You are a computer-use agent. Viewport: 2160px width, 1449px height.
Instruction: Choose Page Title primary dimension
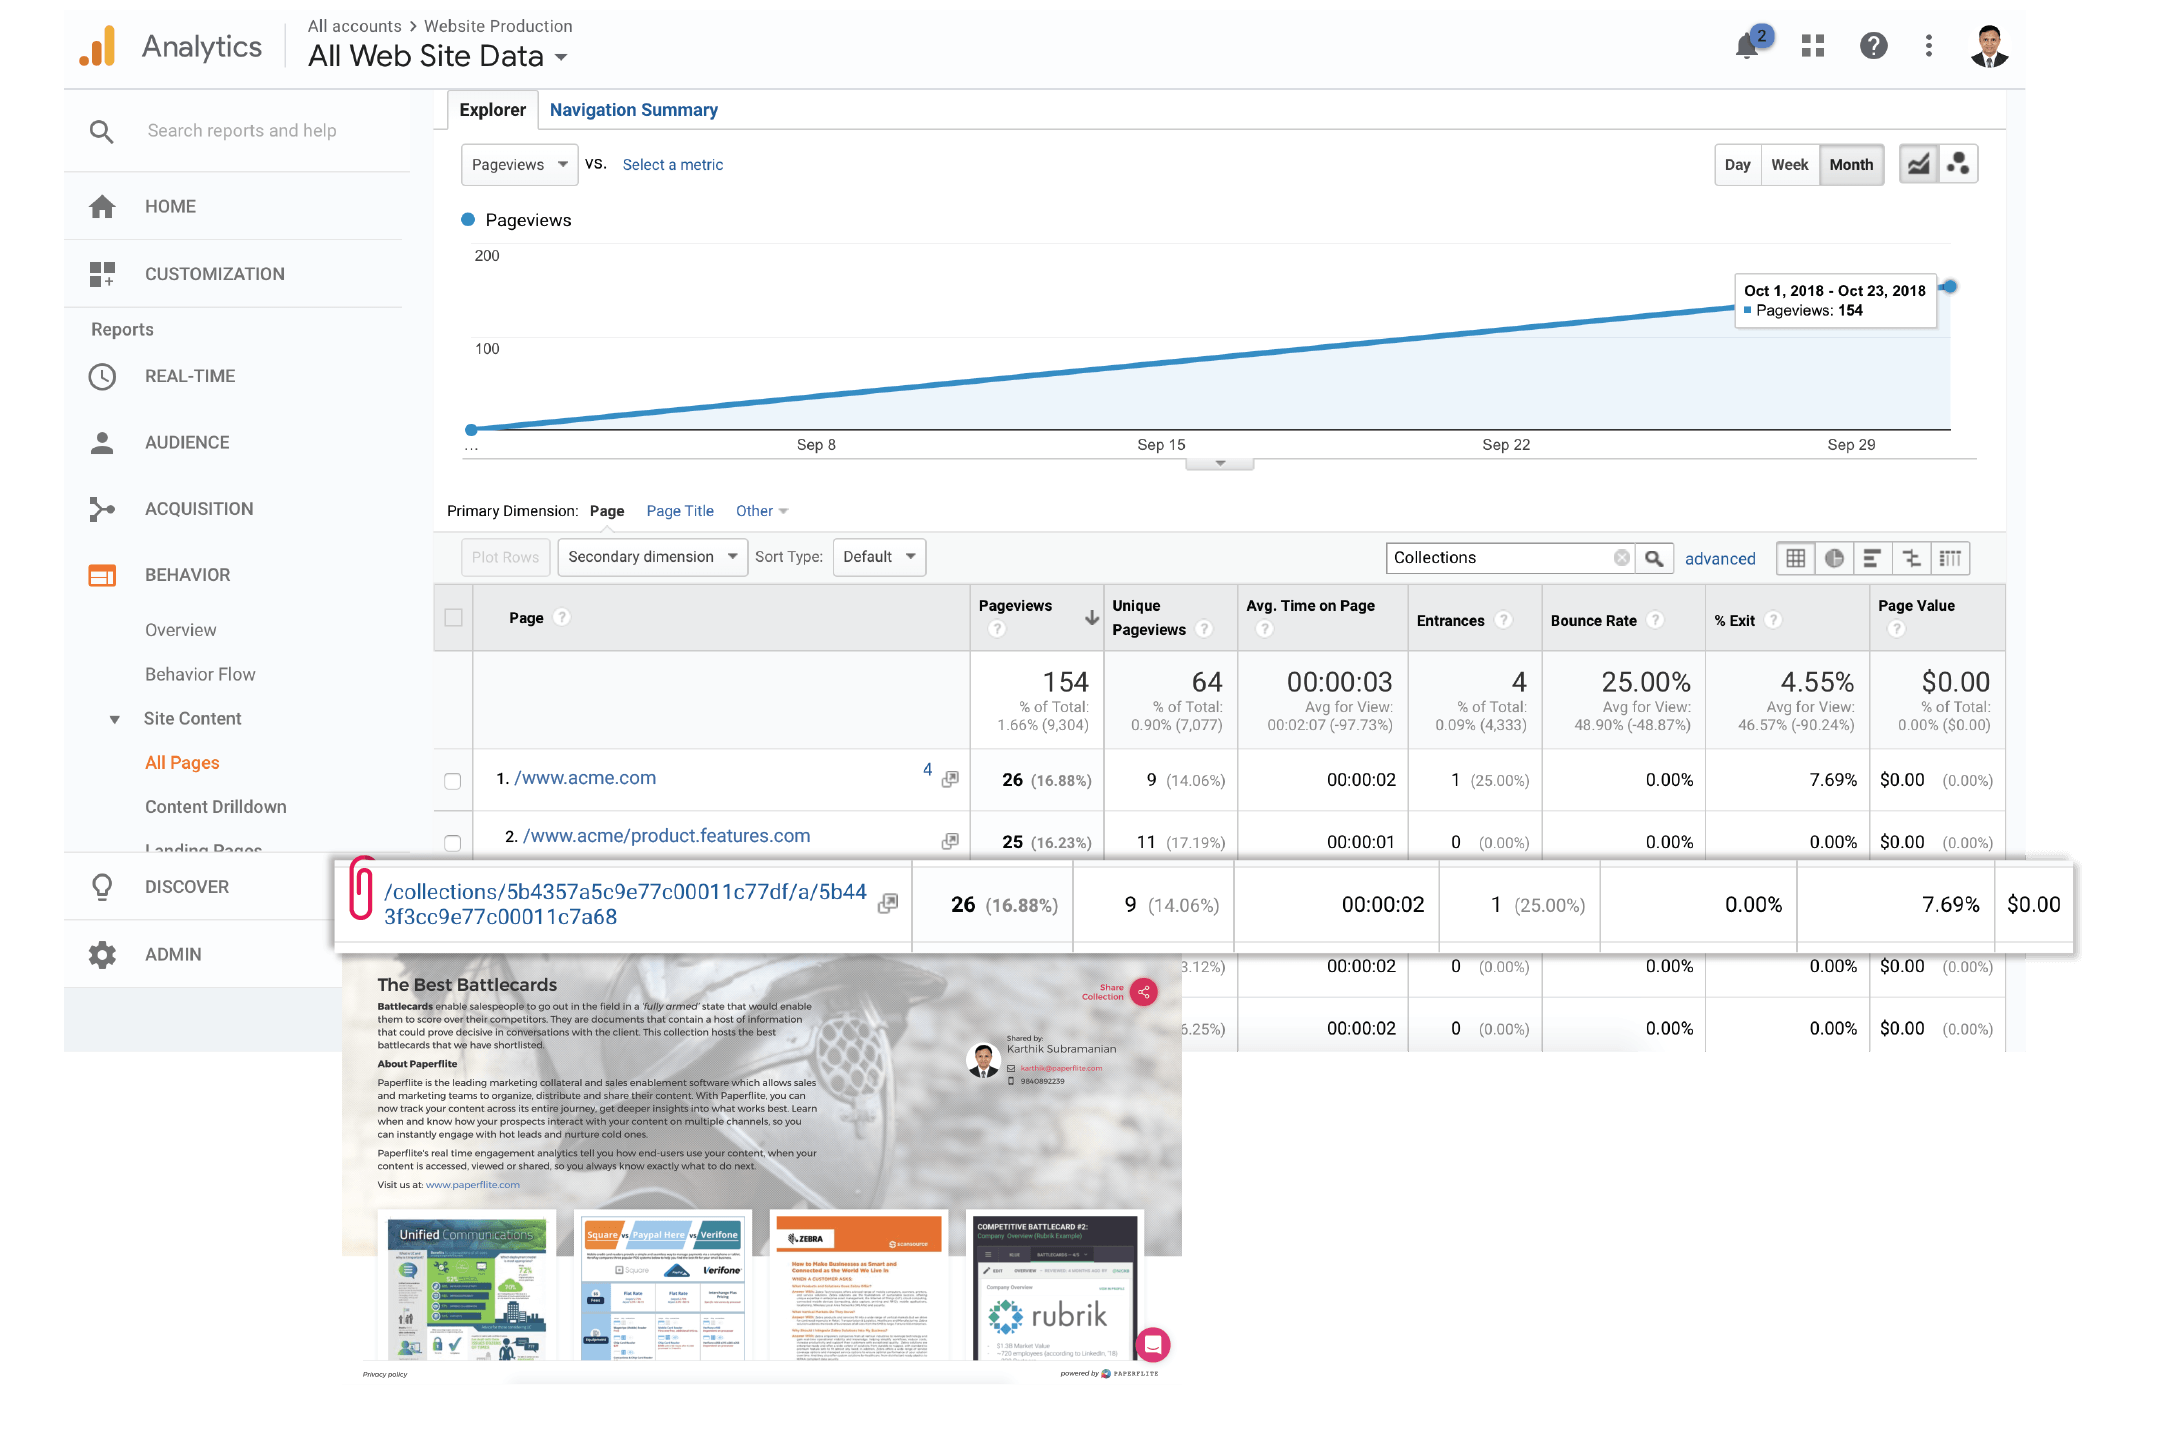[x=680, y=511]
